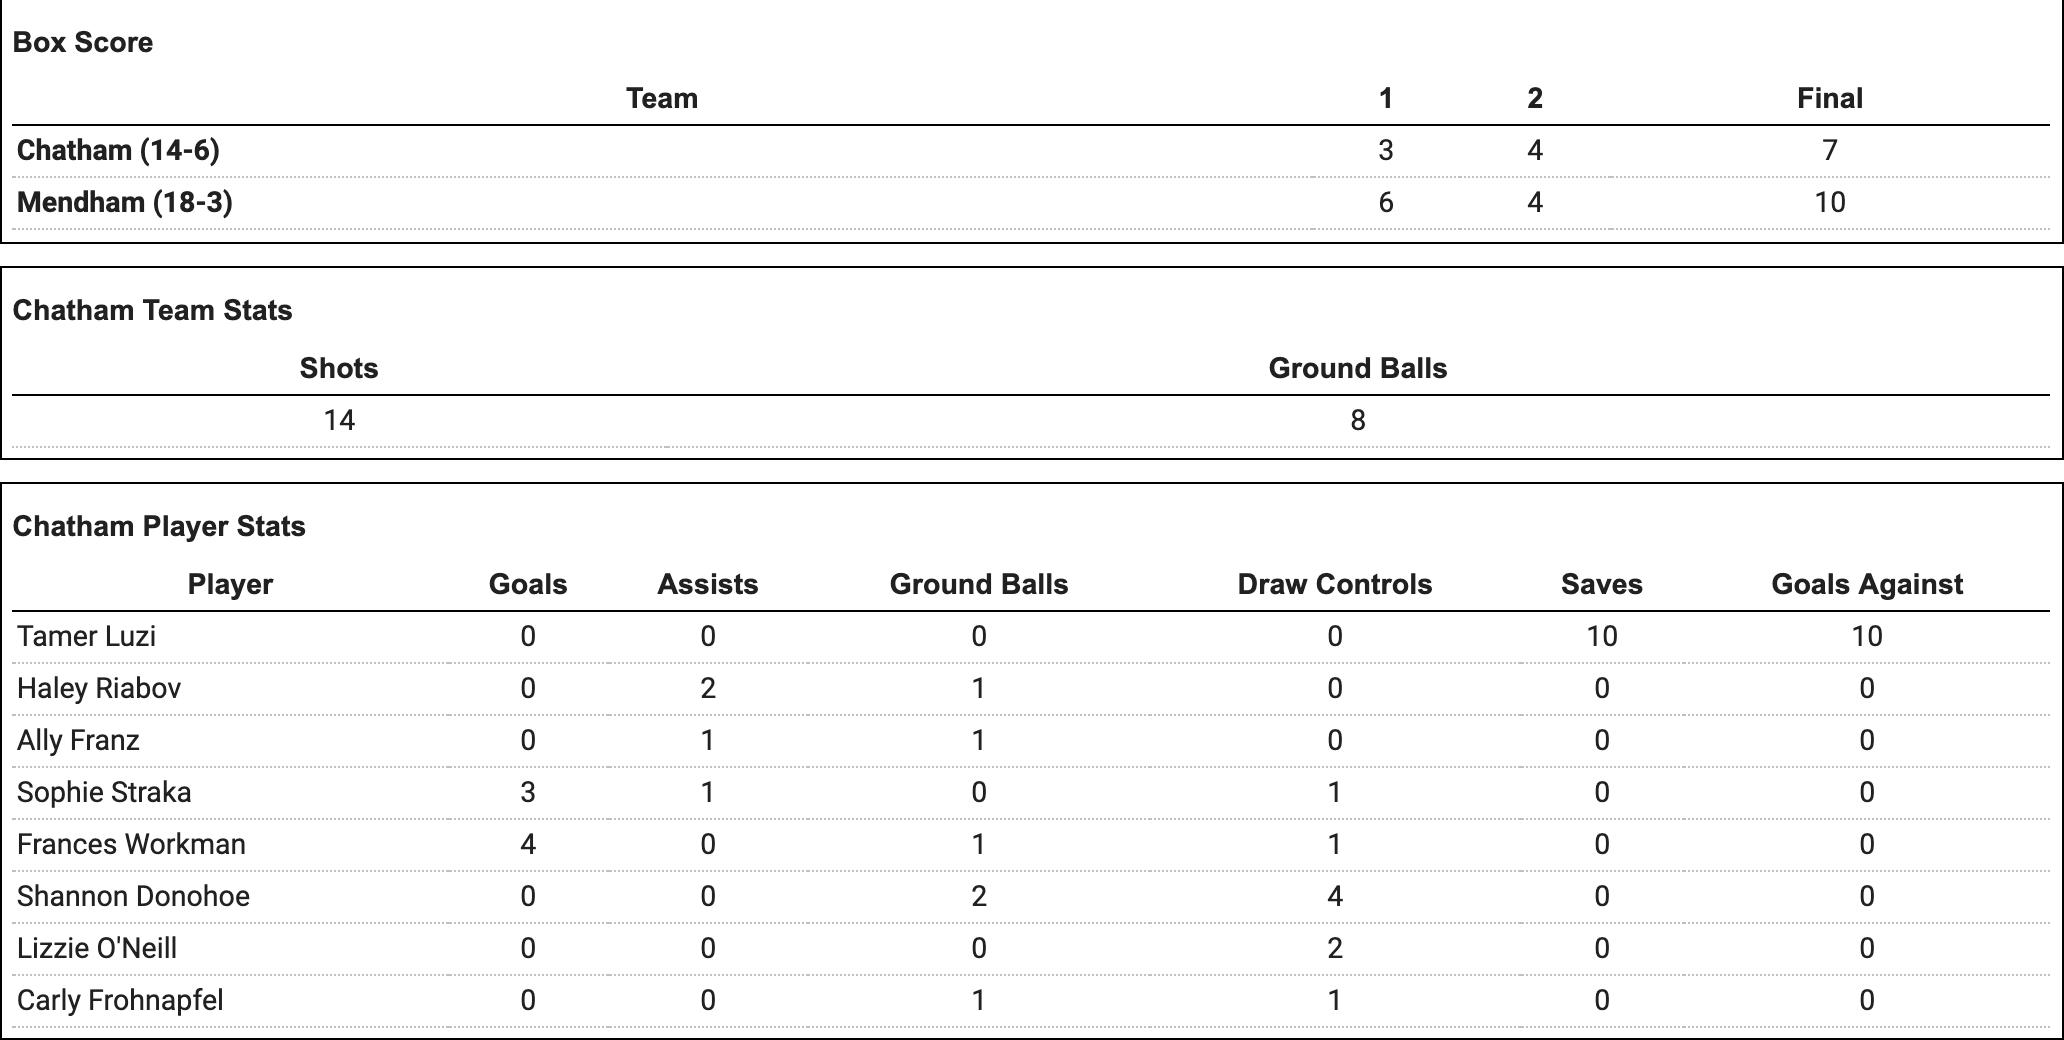2064x1040 pixels.
Task: Click the Draw Controls column header
Action: 1334,585
